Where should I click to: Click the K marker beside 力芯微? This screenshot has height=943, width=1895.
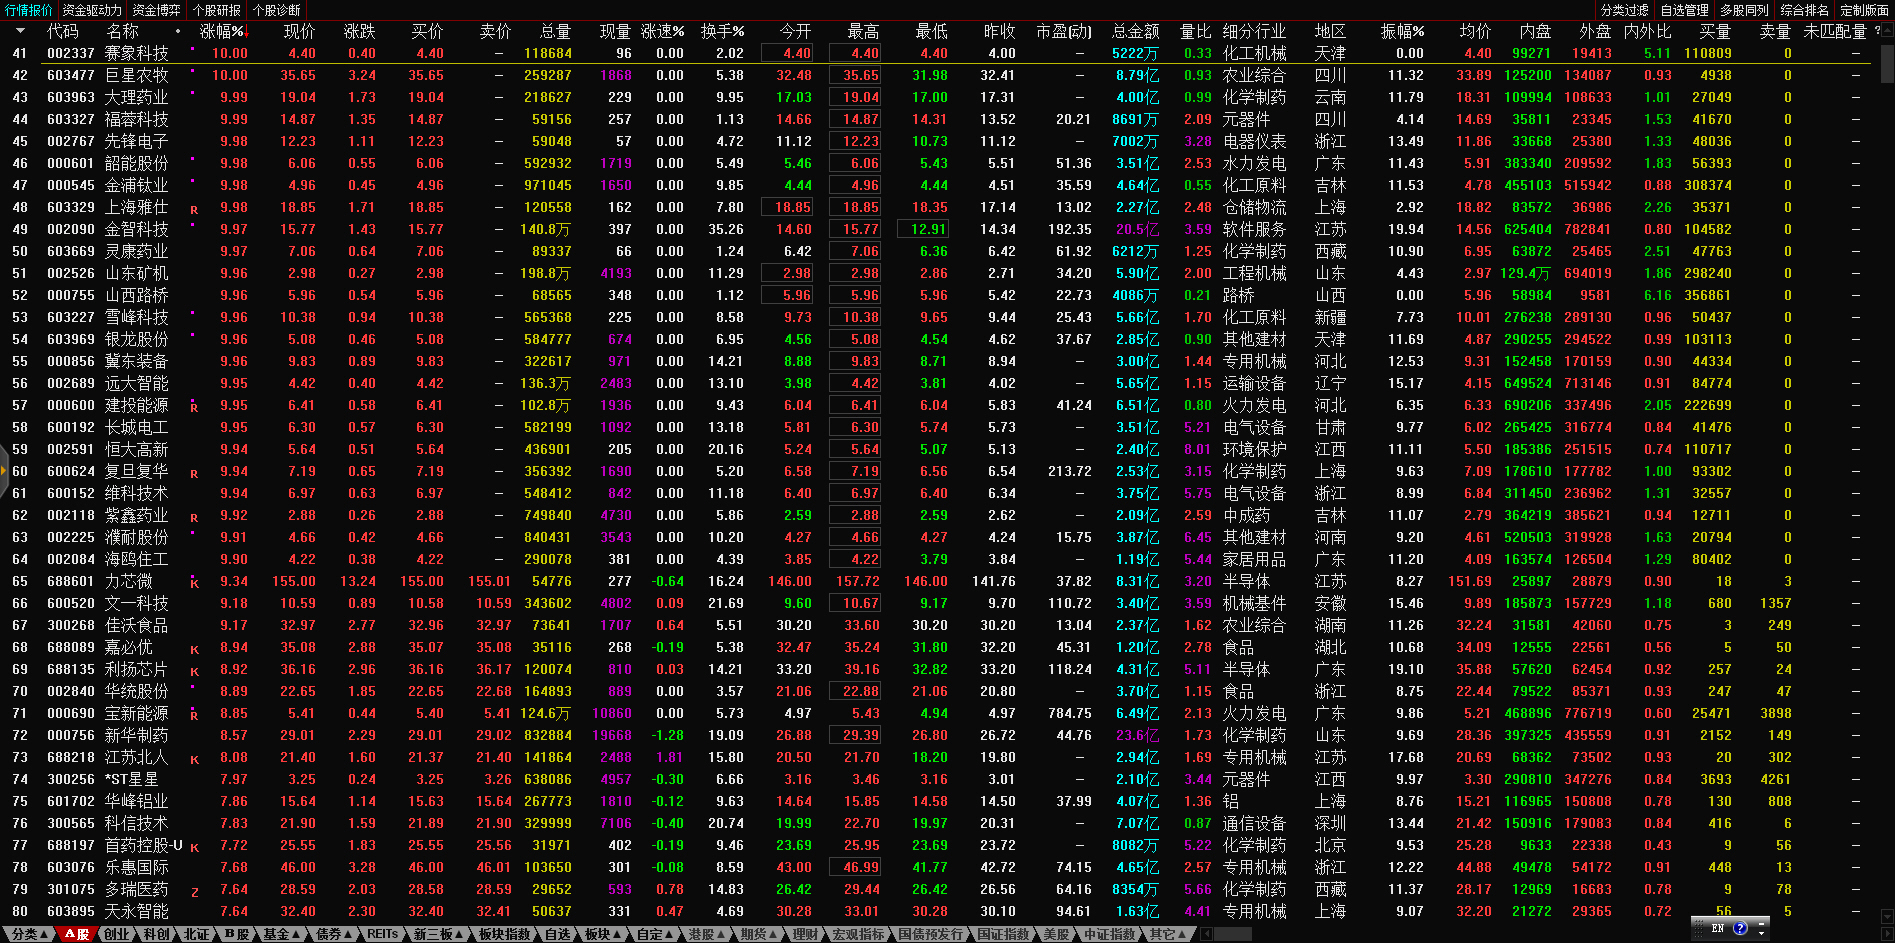194,584
